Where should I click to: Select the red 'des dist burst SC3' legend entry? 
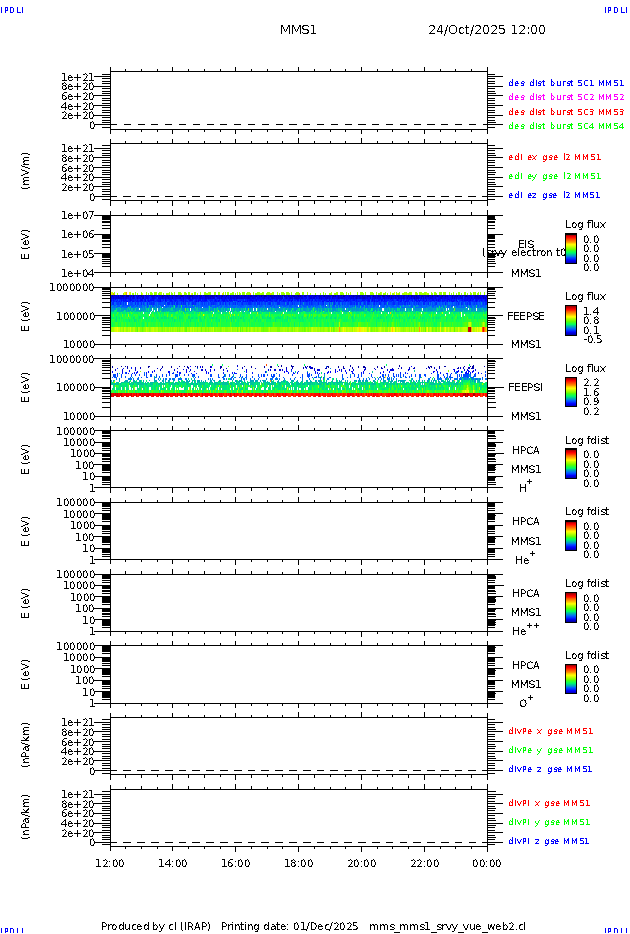coord(566,112)
